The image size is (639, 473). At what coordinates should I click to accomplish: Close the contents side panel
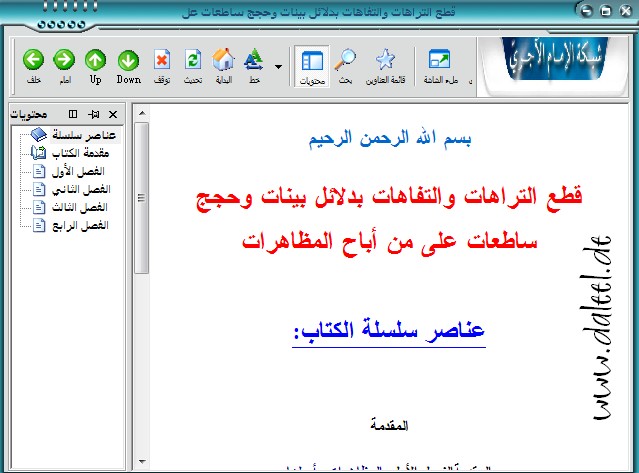(x=112, y=115)
